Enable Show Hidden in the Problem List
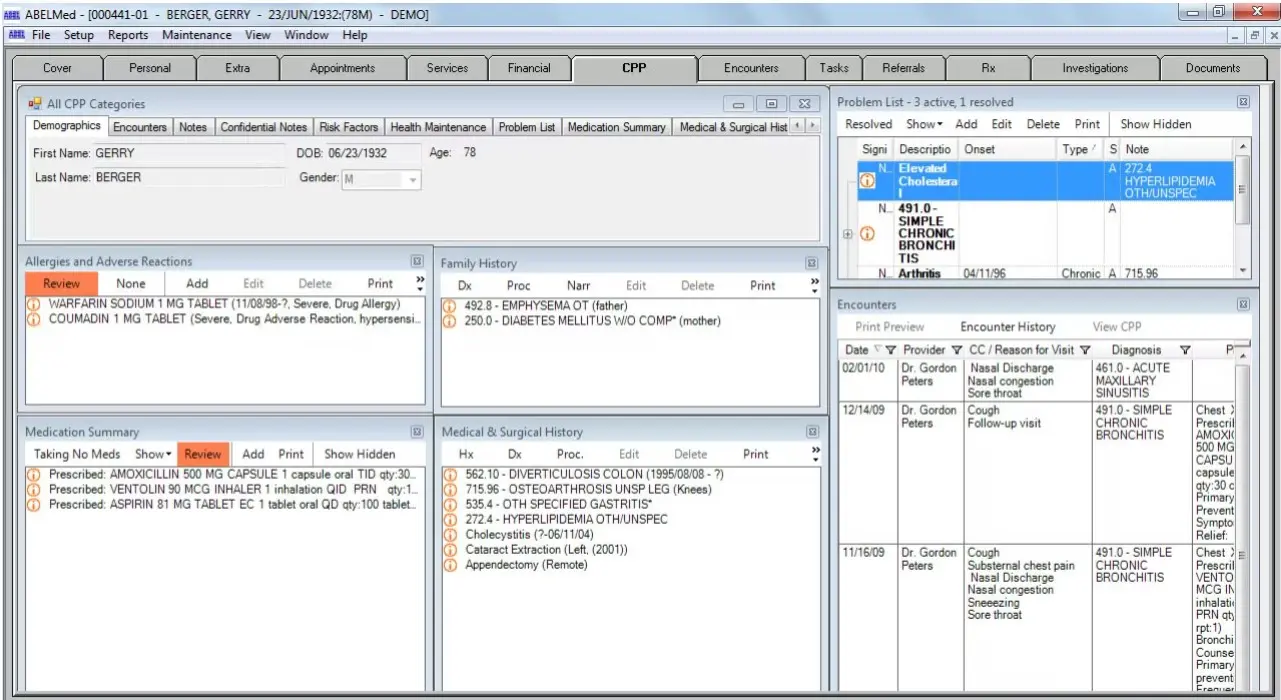The image size is (1281, 700). (x=1154, y=124)
